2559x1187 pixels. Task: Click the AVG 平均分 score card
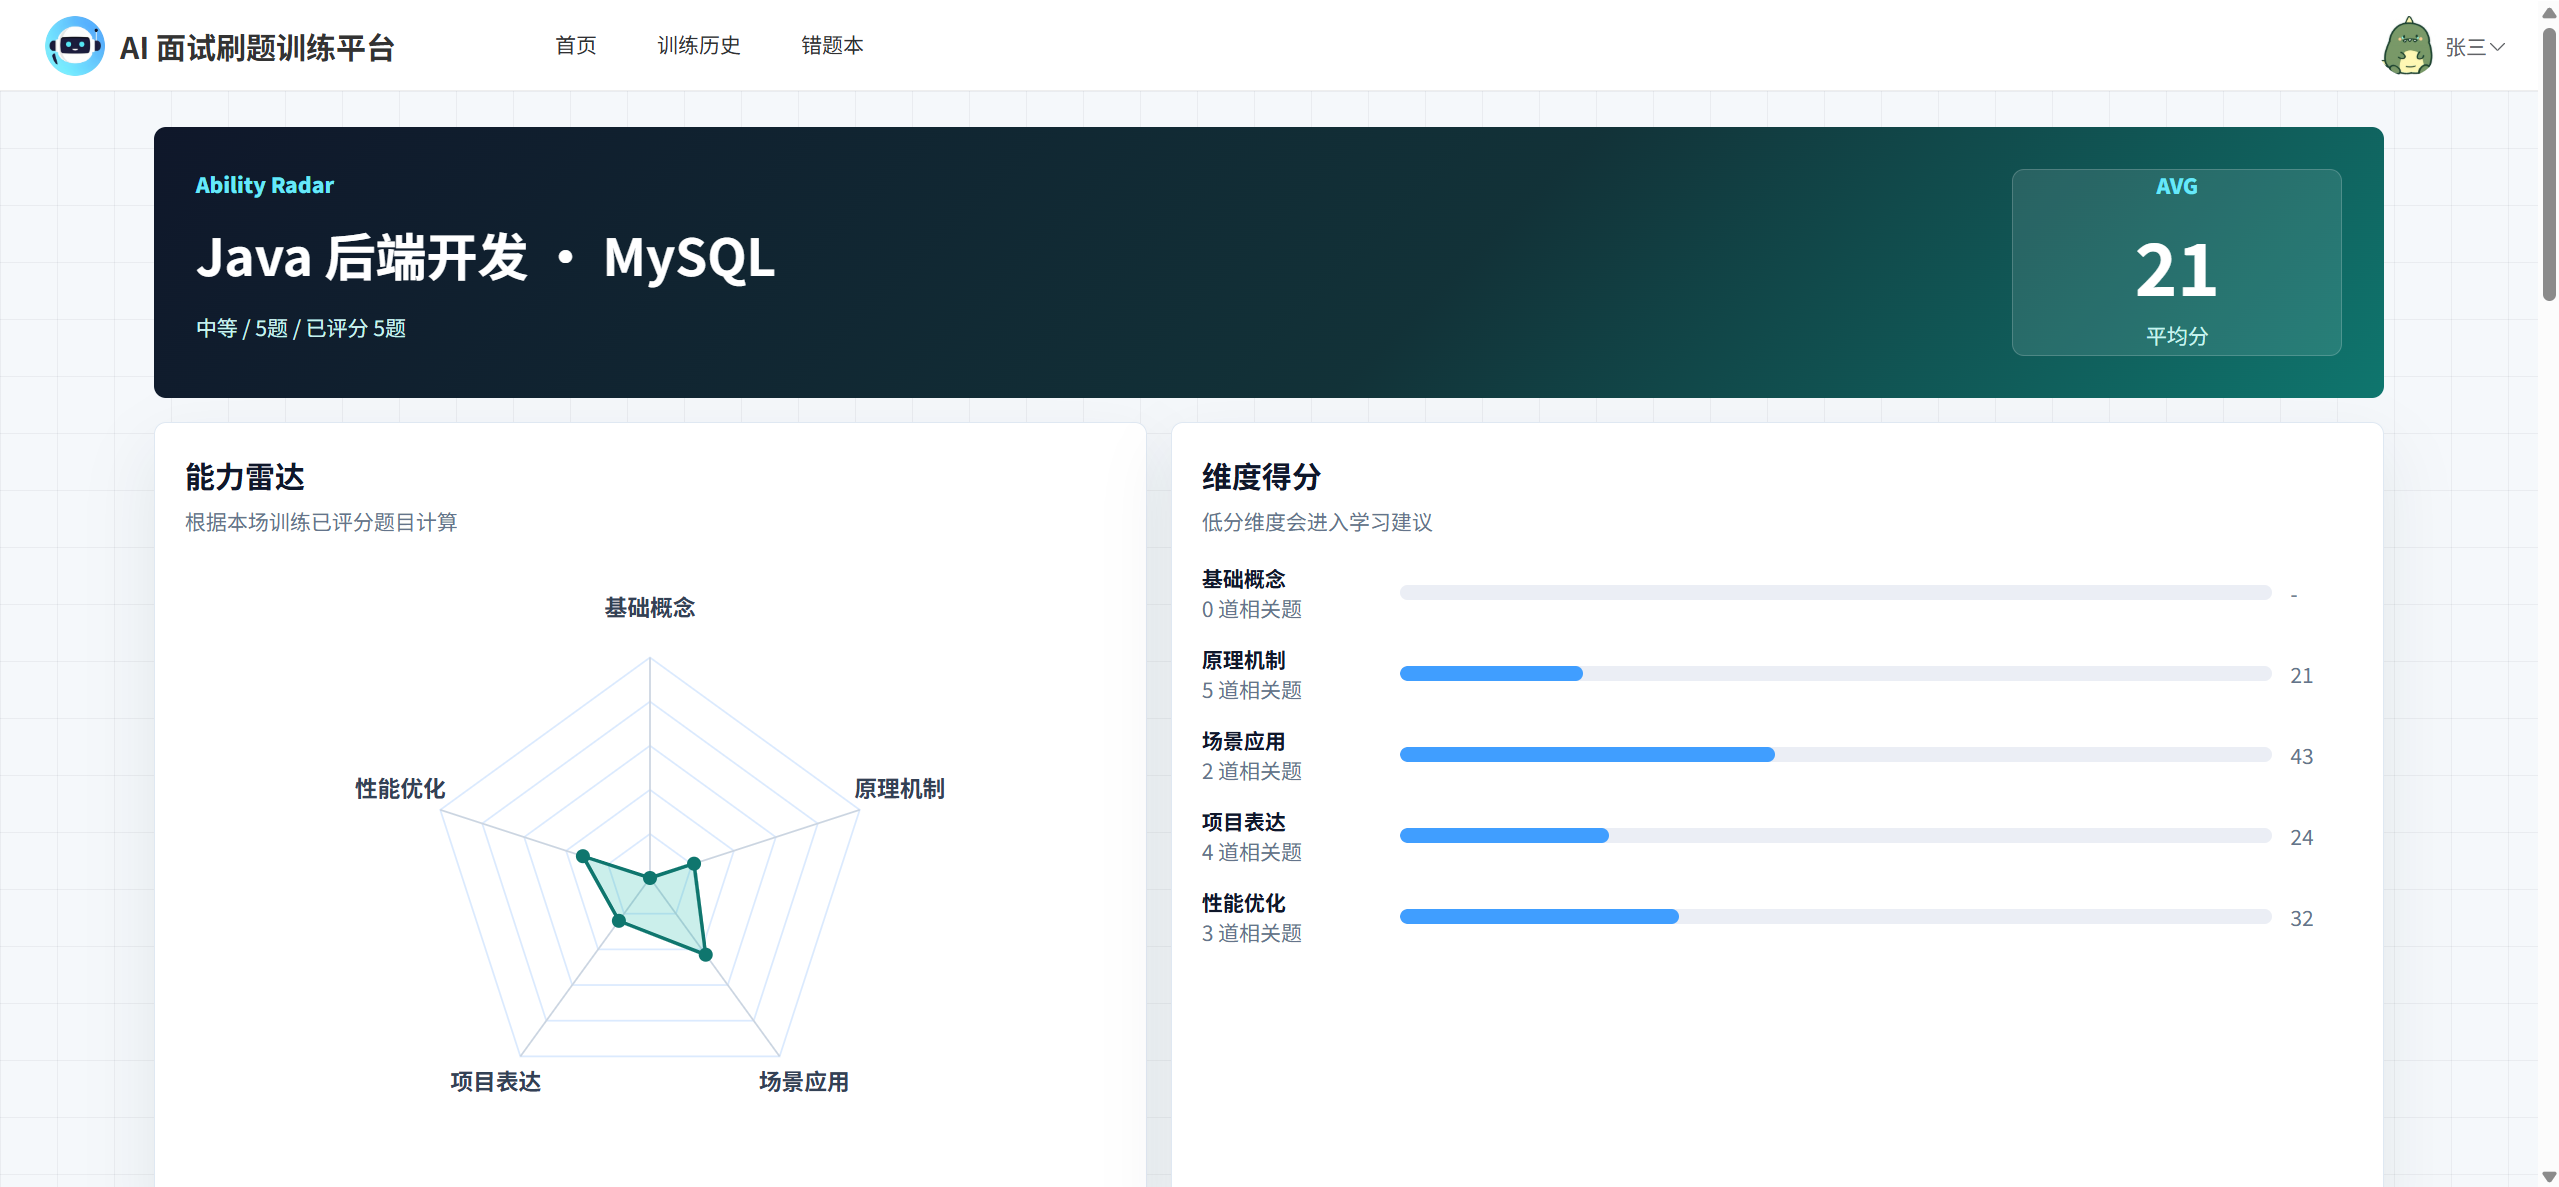[2176, 262]
